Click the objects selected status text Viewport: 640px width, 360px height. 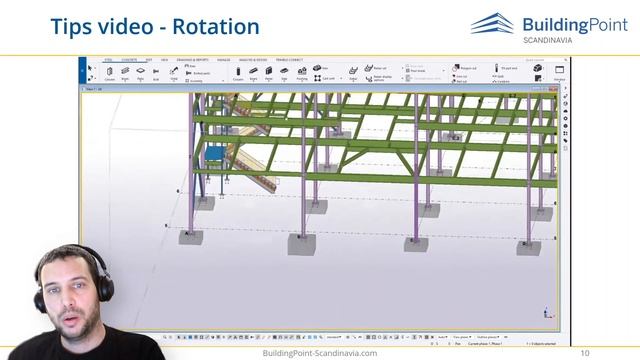click(541, 344)
